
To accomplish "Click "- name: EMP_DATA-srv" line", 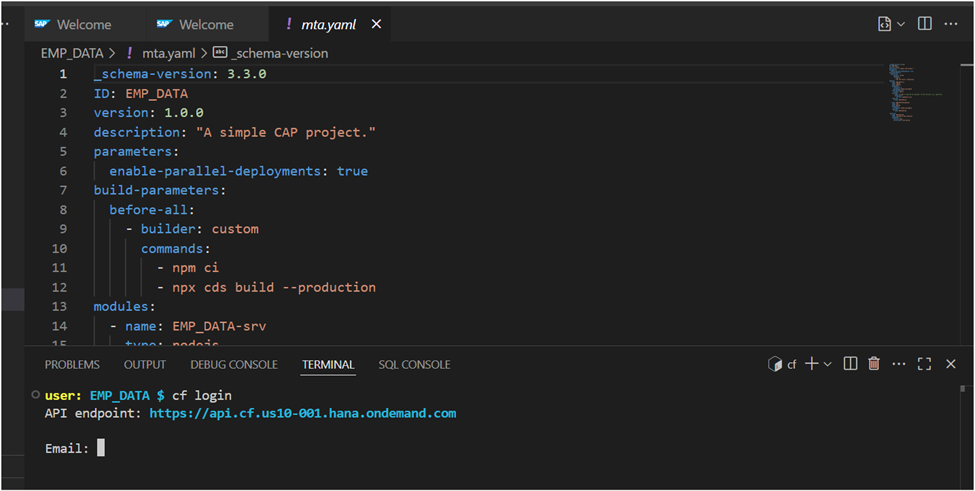I will click(188, 326).
